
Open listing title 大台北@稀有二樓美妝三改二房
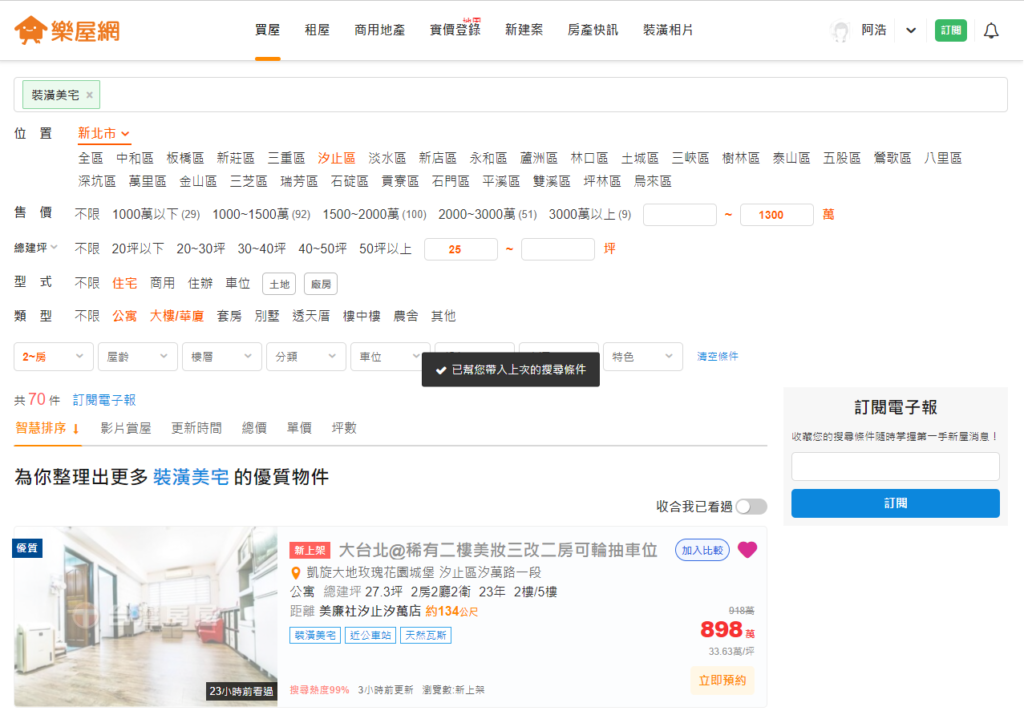pyautogui.click(x=498, y=551)
